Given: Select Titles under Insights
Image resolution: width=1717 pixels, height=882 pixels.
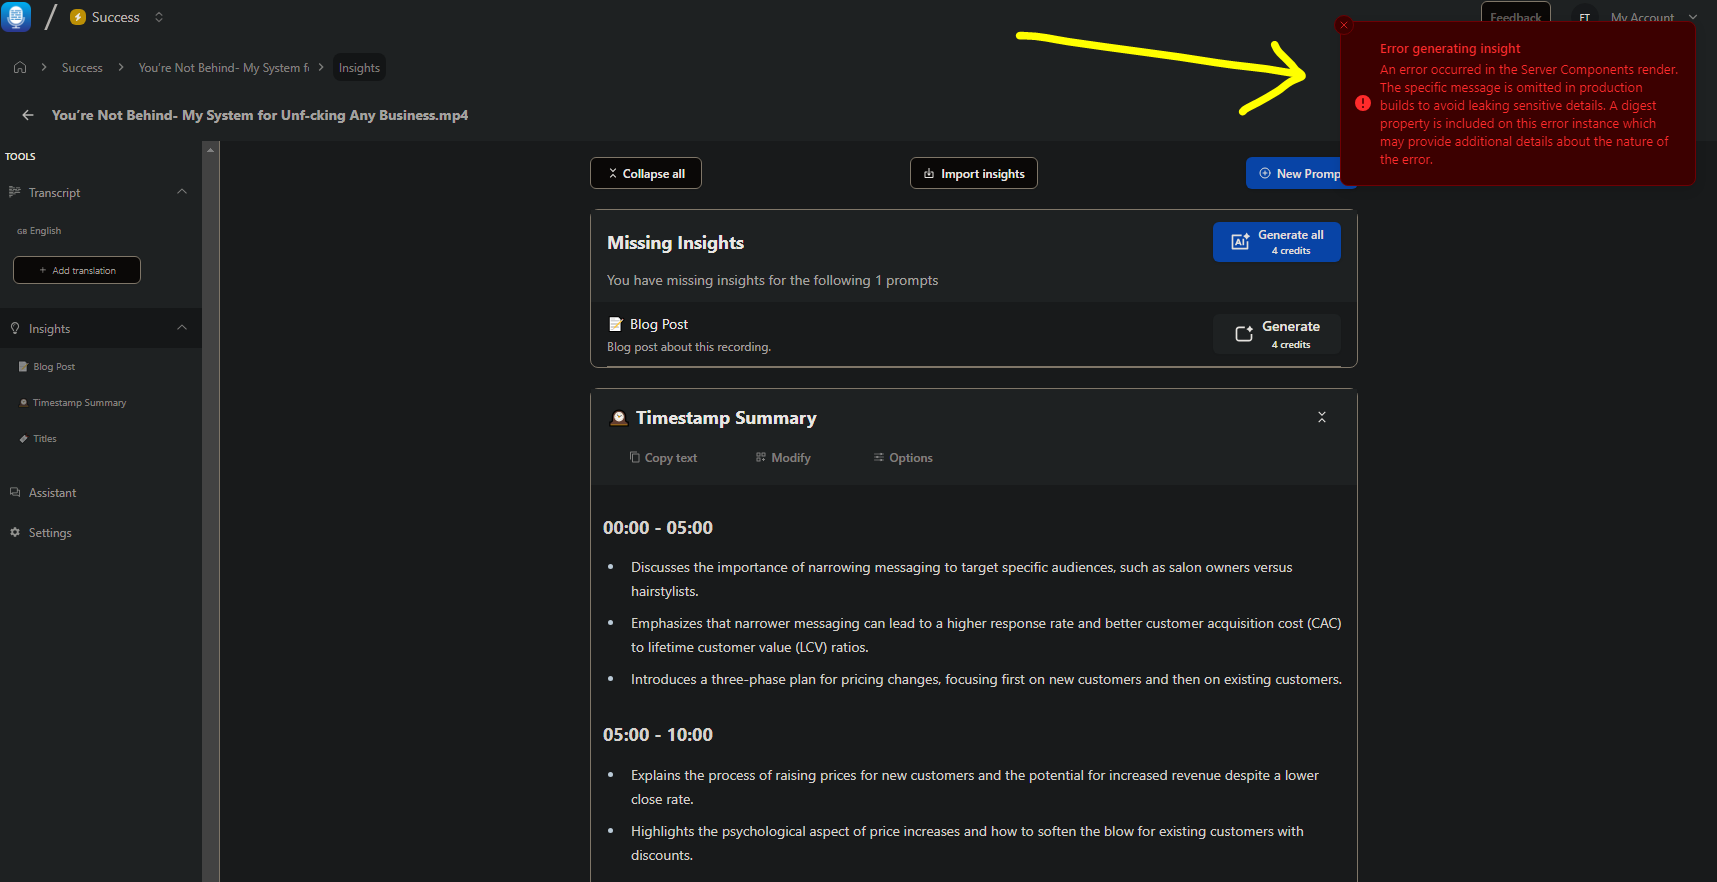Looking at the screenshot, I should coord(45,439).
